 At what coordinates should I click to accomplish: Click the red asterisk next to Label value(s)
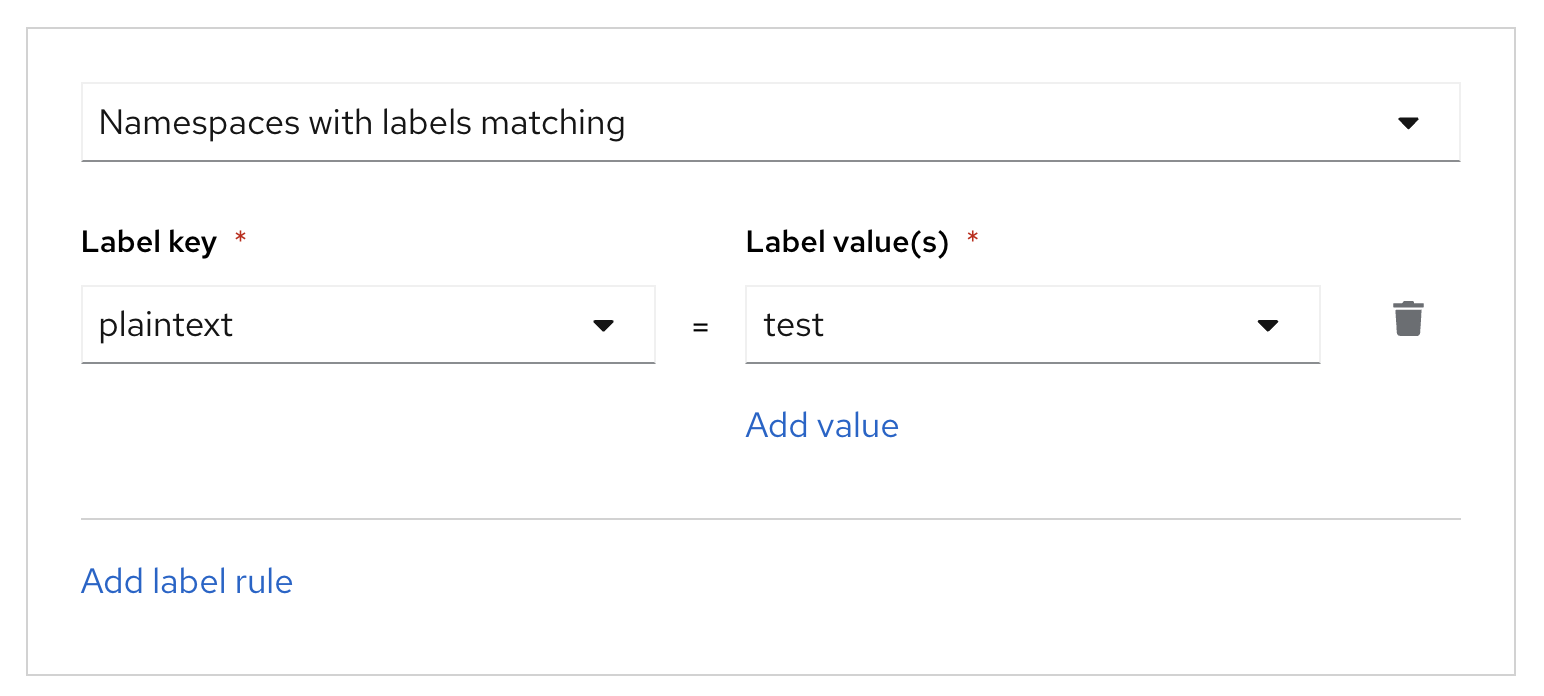point(972,240)
